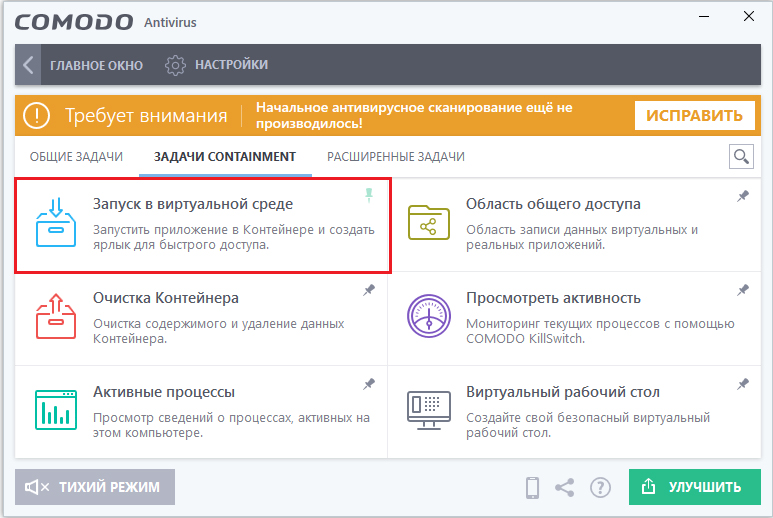Image resolution: width=773 pixels, height=518 pixels.
Task: Click the share icon in footer
Action: click(x=564, y=487)
